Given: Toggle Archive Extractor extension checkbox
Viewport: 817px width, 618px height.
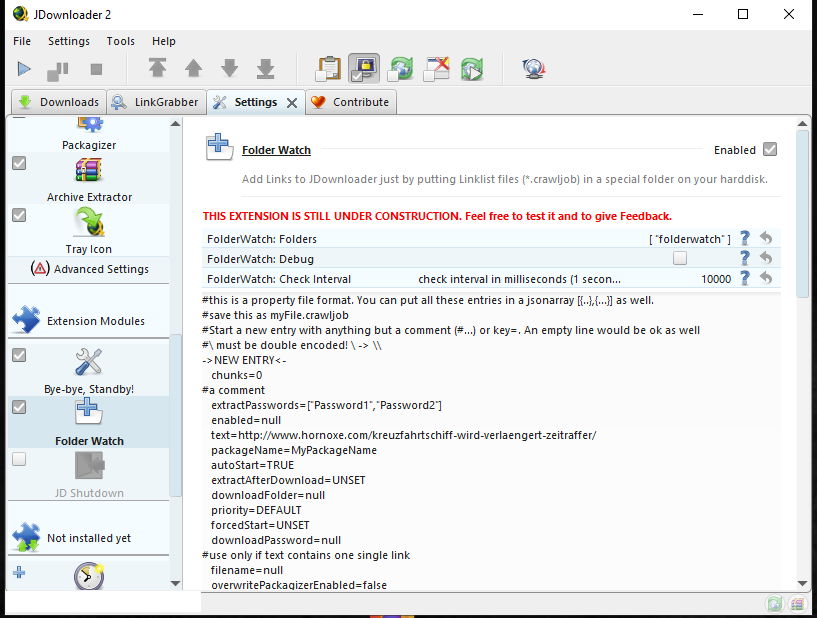Looking at the screenshot, I should coord(19,163).
